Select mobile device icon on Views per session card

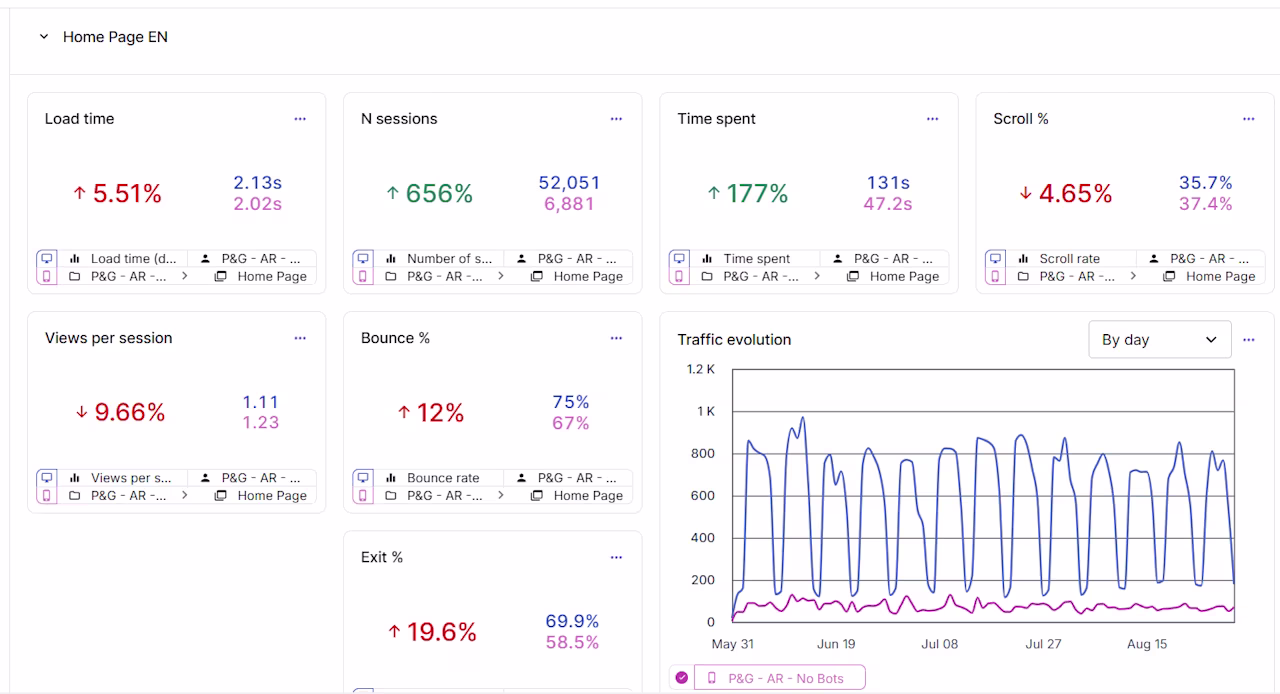click(x=46, y=495)
